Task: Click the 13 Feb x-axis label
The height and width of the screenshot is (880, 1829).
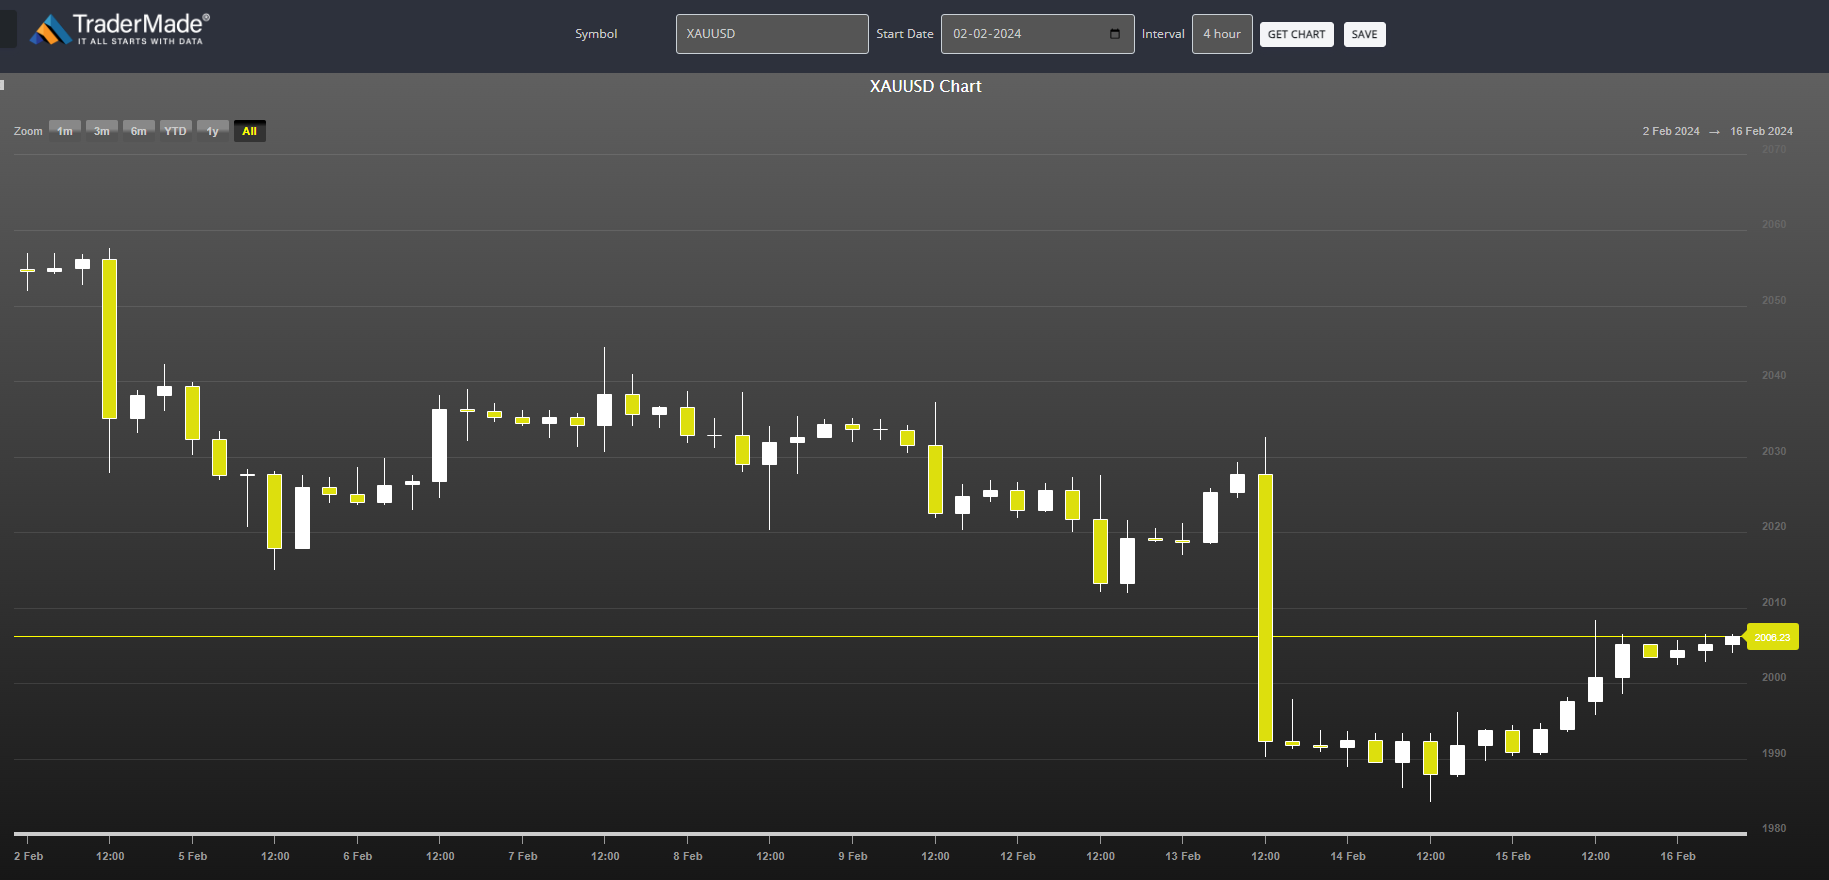Action: pos(1183,856)
